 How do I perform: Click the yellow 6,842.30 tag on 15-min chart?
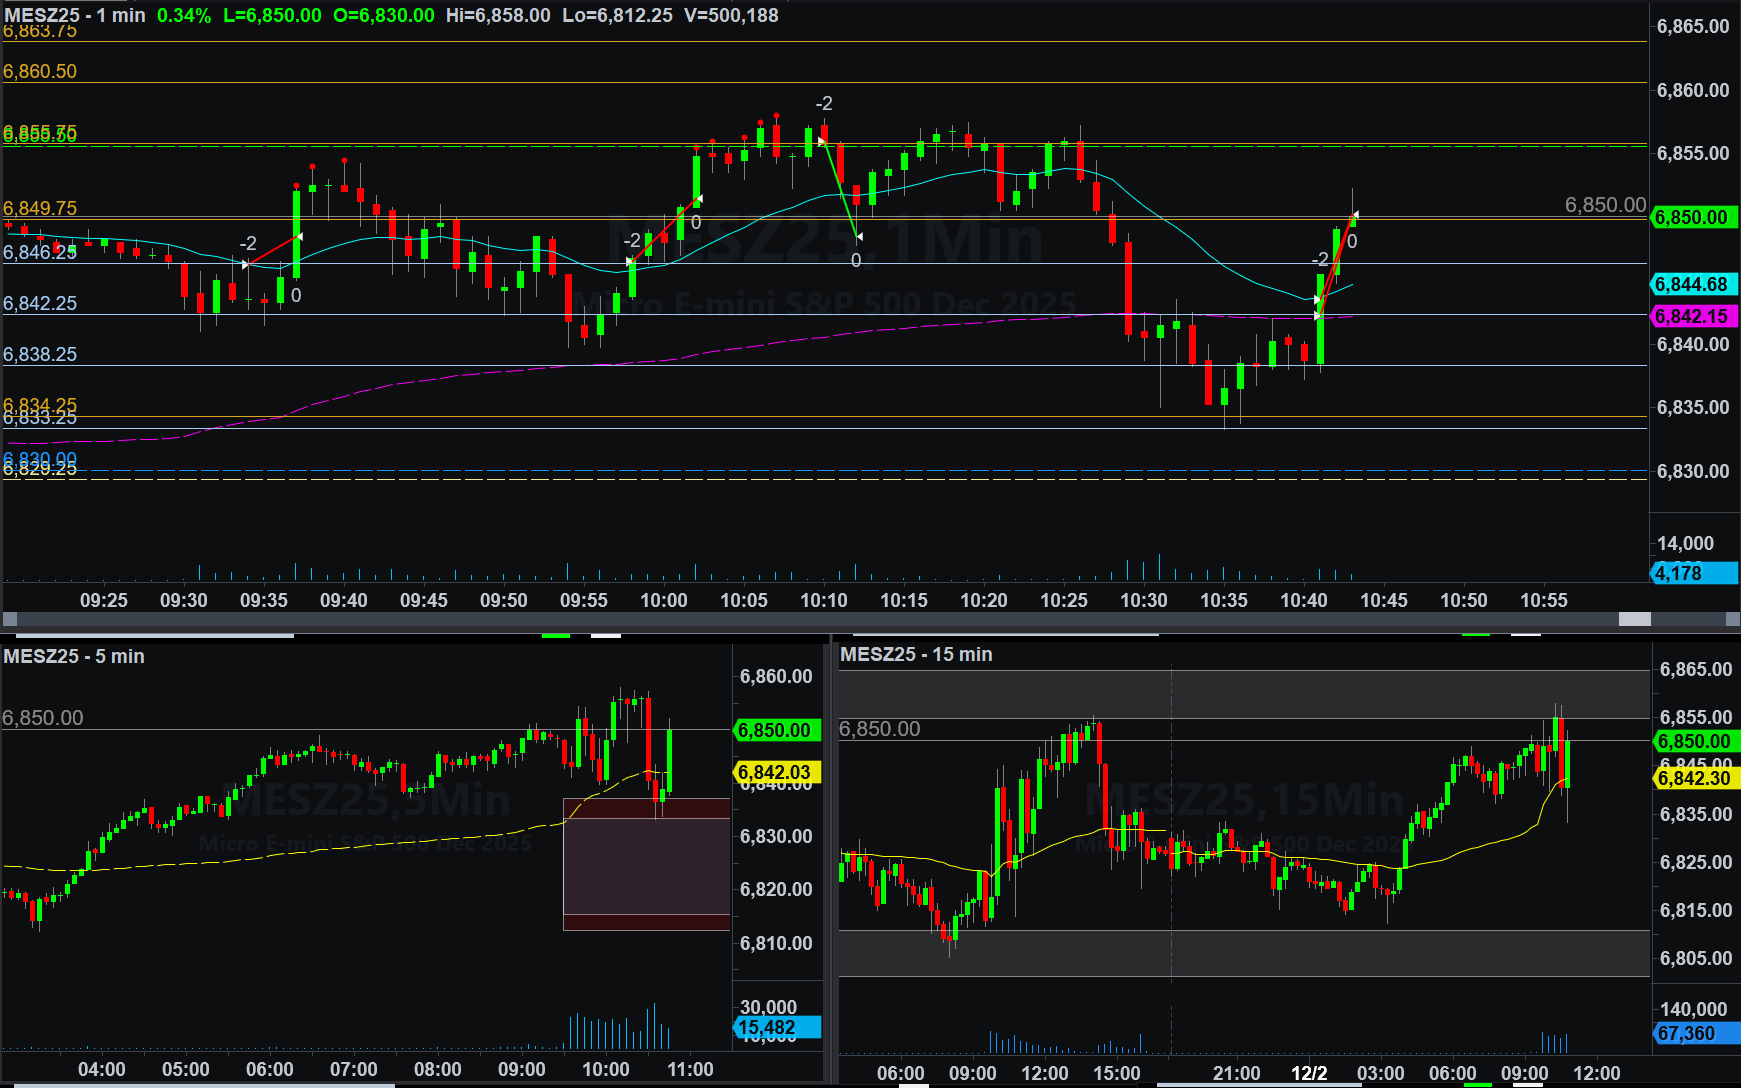click(1694, 778)
